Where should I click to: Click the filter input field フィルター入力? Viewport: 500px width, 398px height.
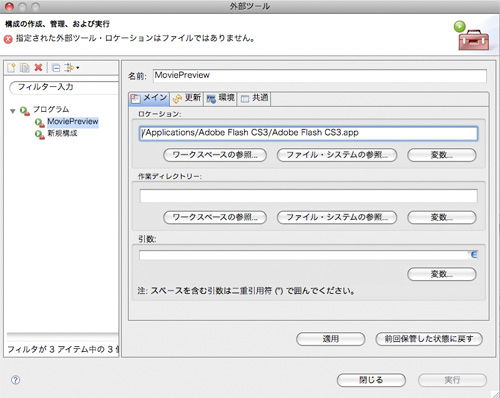(64, 87)
